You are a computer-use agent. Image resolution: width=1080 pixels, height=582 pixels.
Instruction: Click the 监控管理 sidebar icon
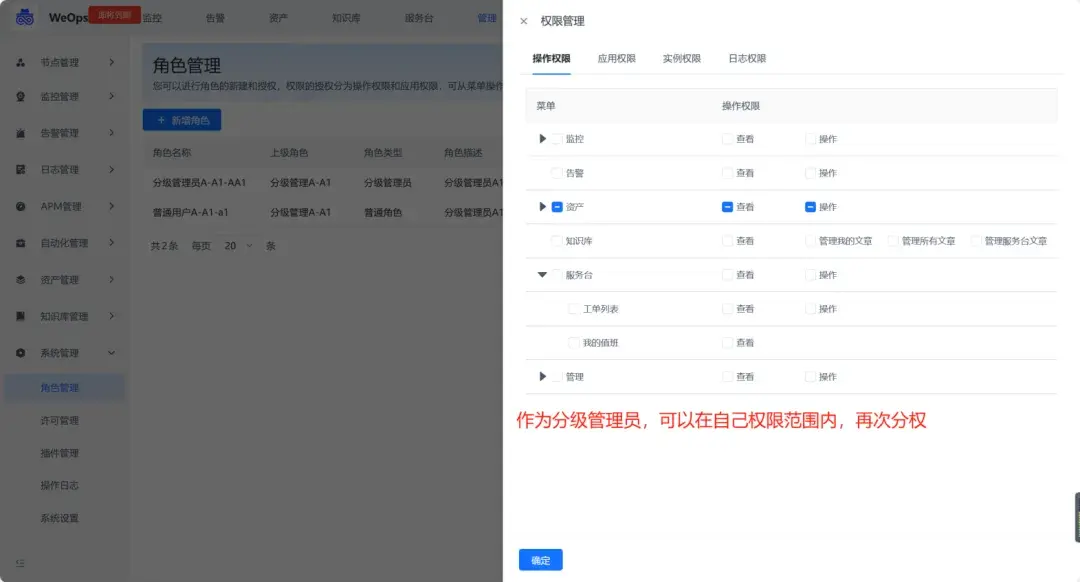point(21,96)
